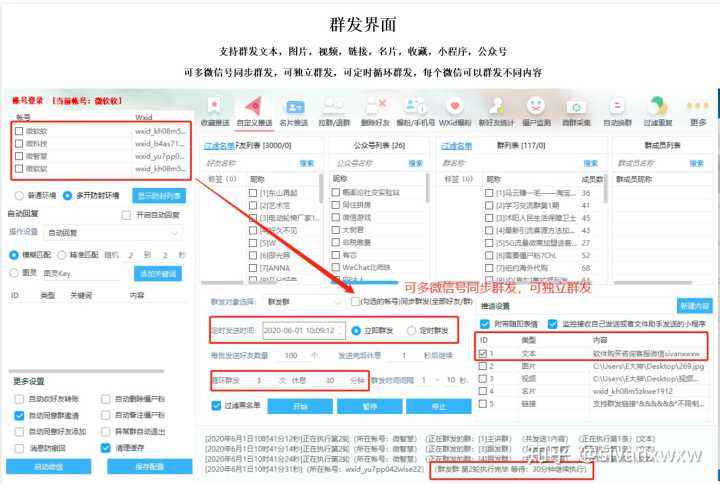
Task: Choose the 图灵 radio option
Action: 14,273
